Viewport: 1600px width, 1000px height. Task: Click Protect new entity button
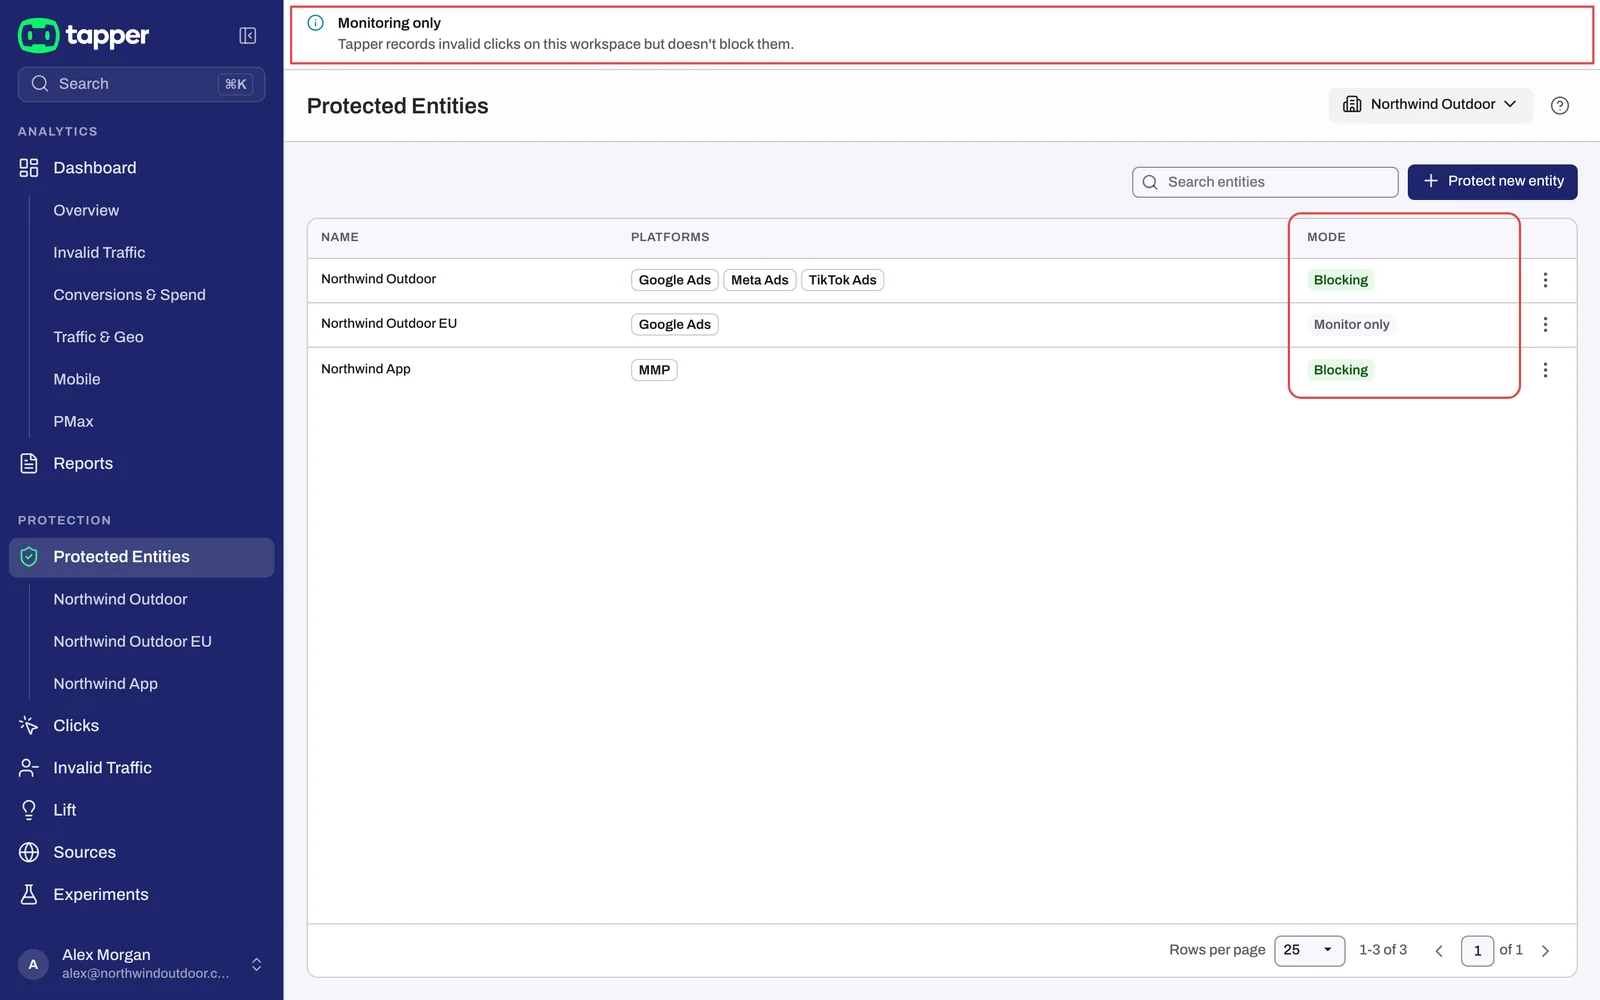click(x=1492, y=182)
